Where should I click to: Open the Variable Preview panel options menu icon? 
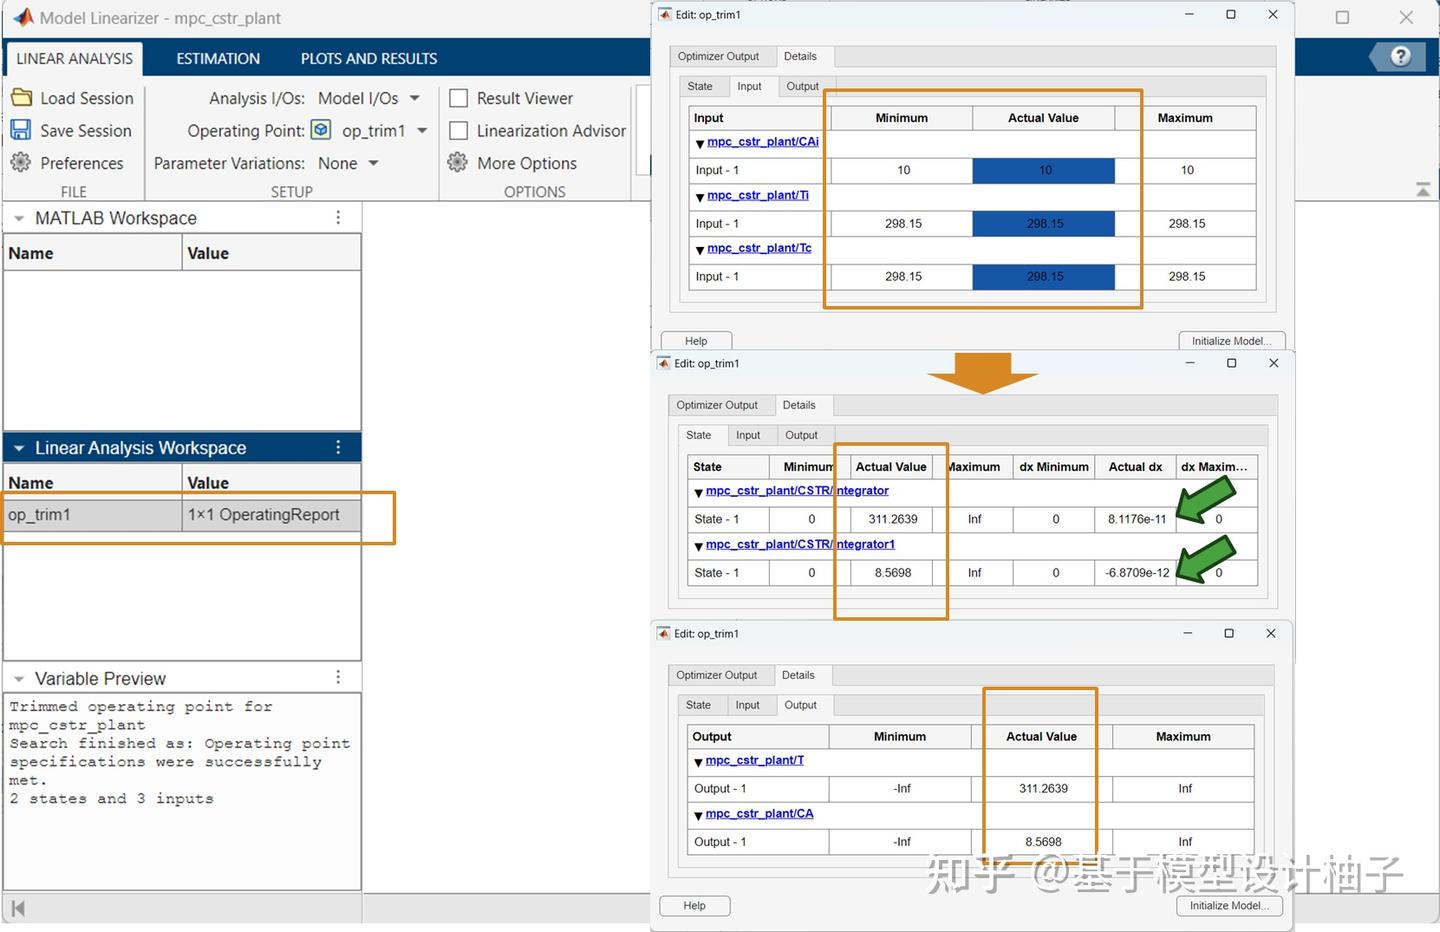coord(338,677)
